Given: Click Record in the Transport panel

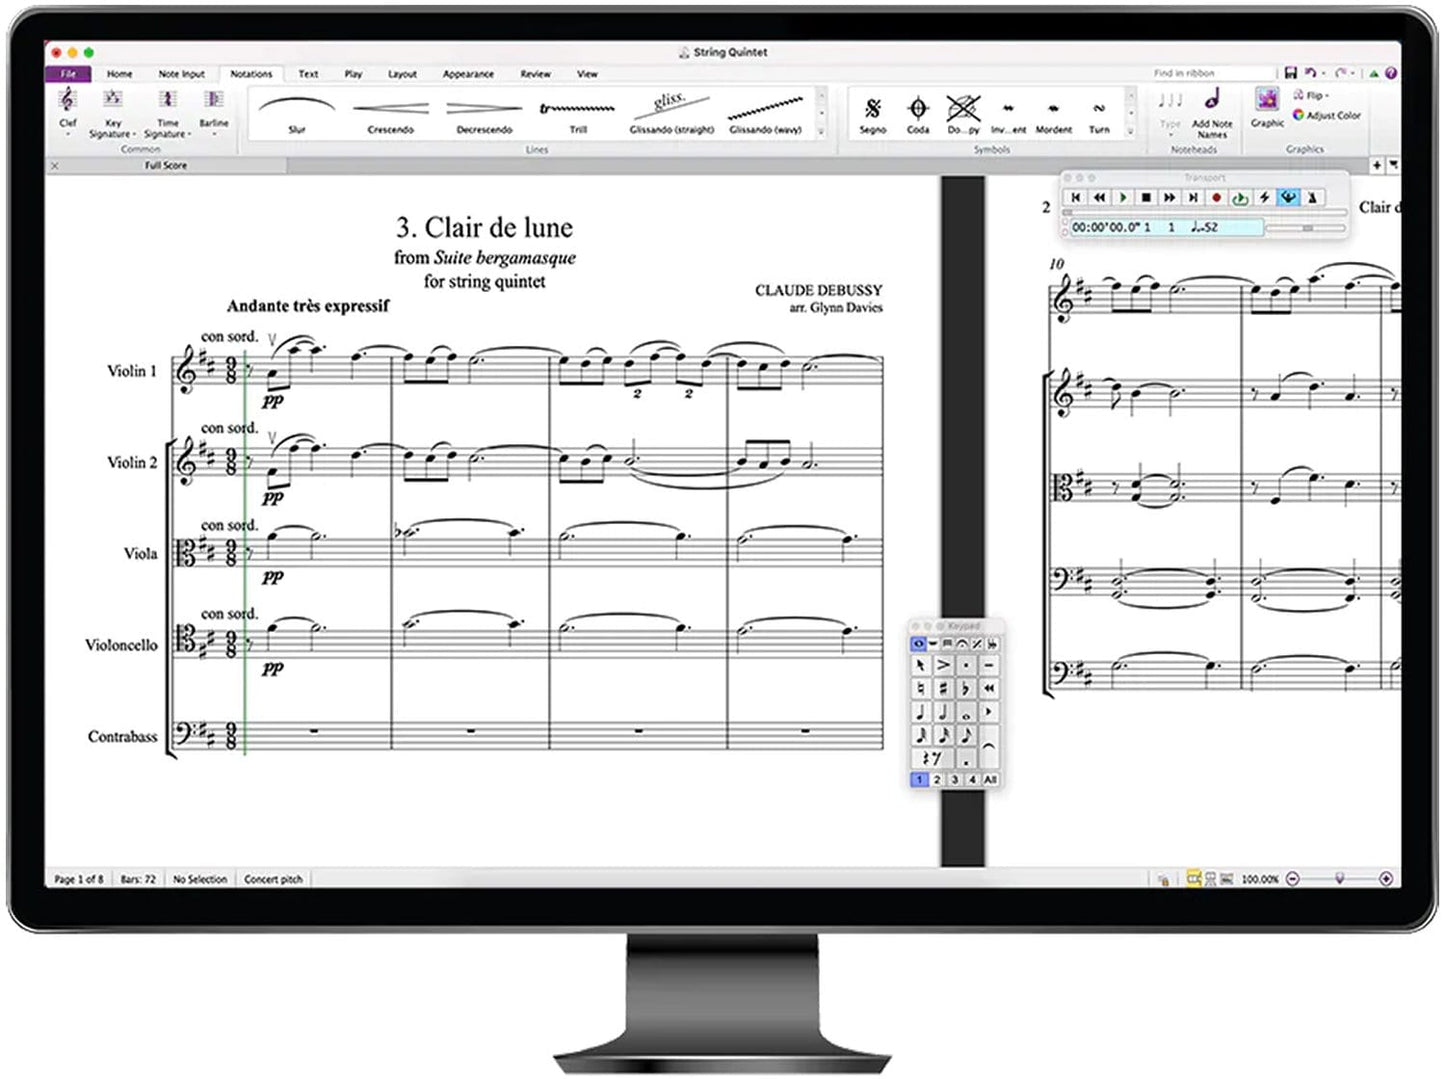Looking at the screenshot, I should pyautogui.click(x=1217, y=198).
